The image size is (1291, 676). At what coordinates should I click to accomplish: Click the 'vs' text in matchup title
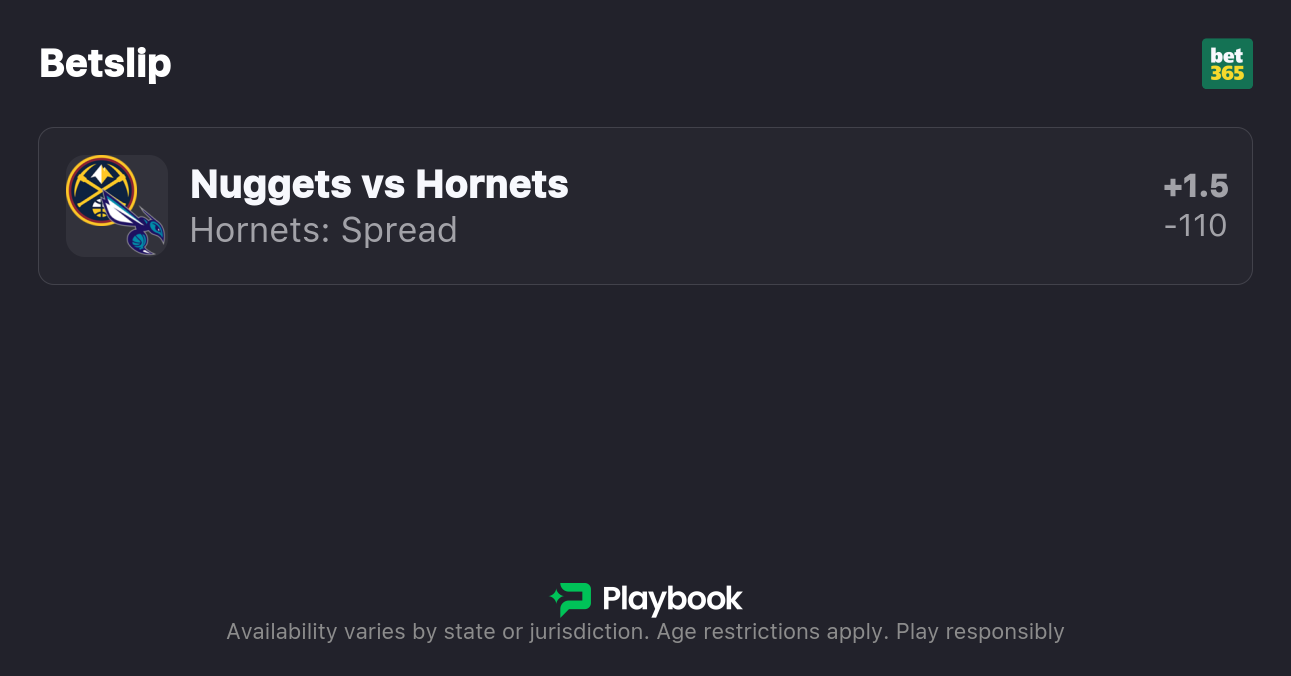(383, 184)
